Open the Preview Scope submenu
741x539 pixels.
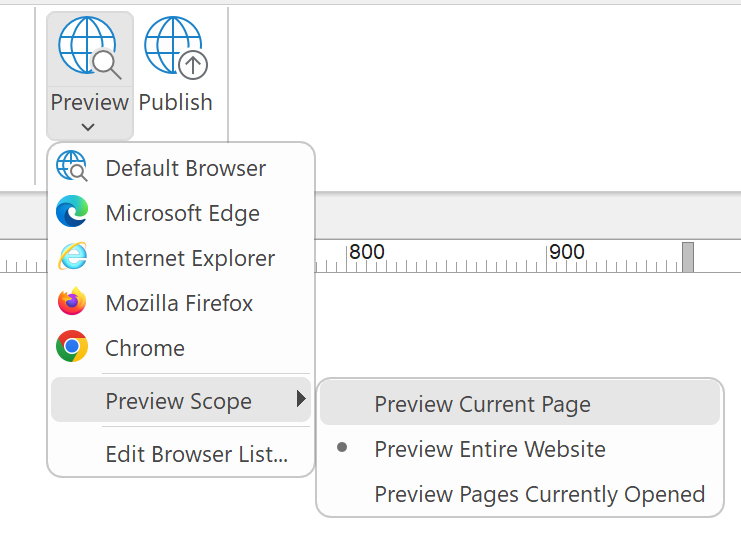click(x=181, y=401)
